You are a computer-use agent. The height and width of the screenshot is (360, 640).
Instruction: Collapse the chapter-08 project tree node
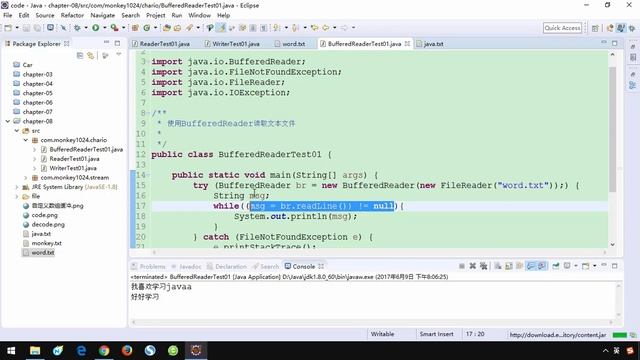click(x=8, y=121)
